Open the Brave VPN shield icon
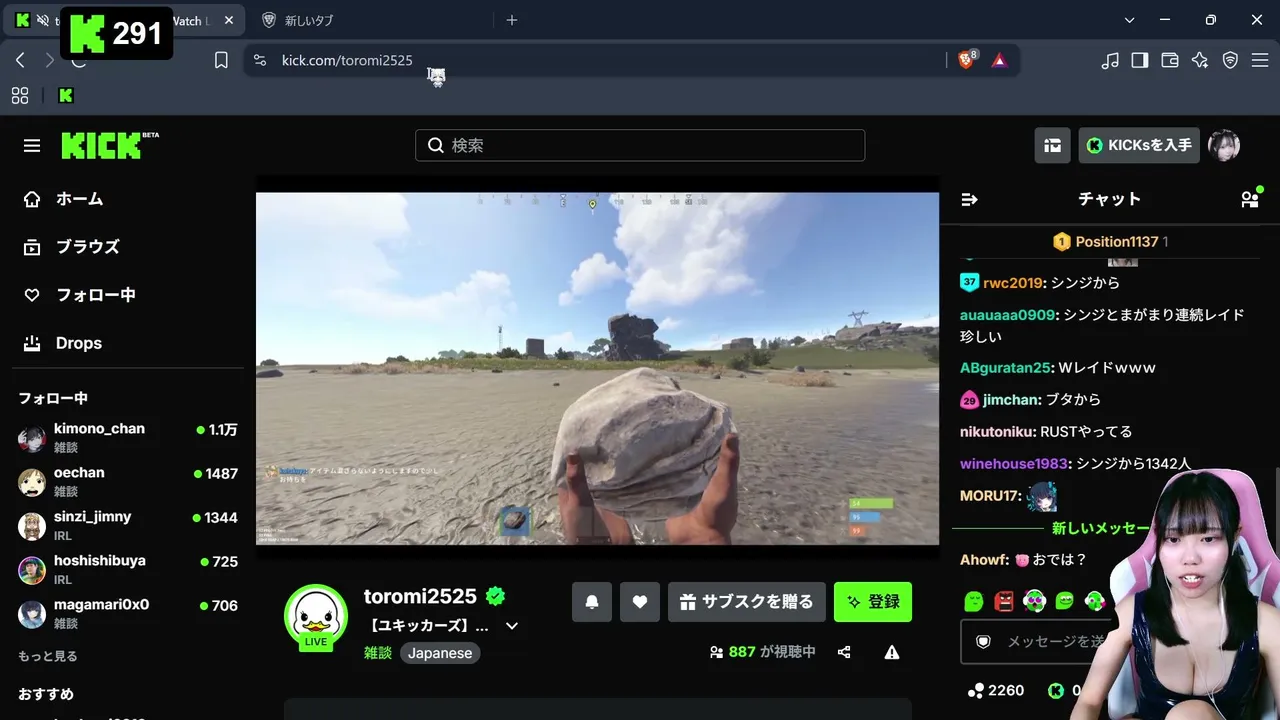1280x720 pixels. tap(1230, 60)
